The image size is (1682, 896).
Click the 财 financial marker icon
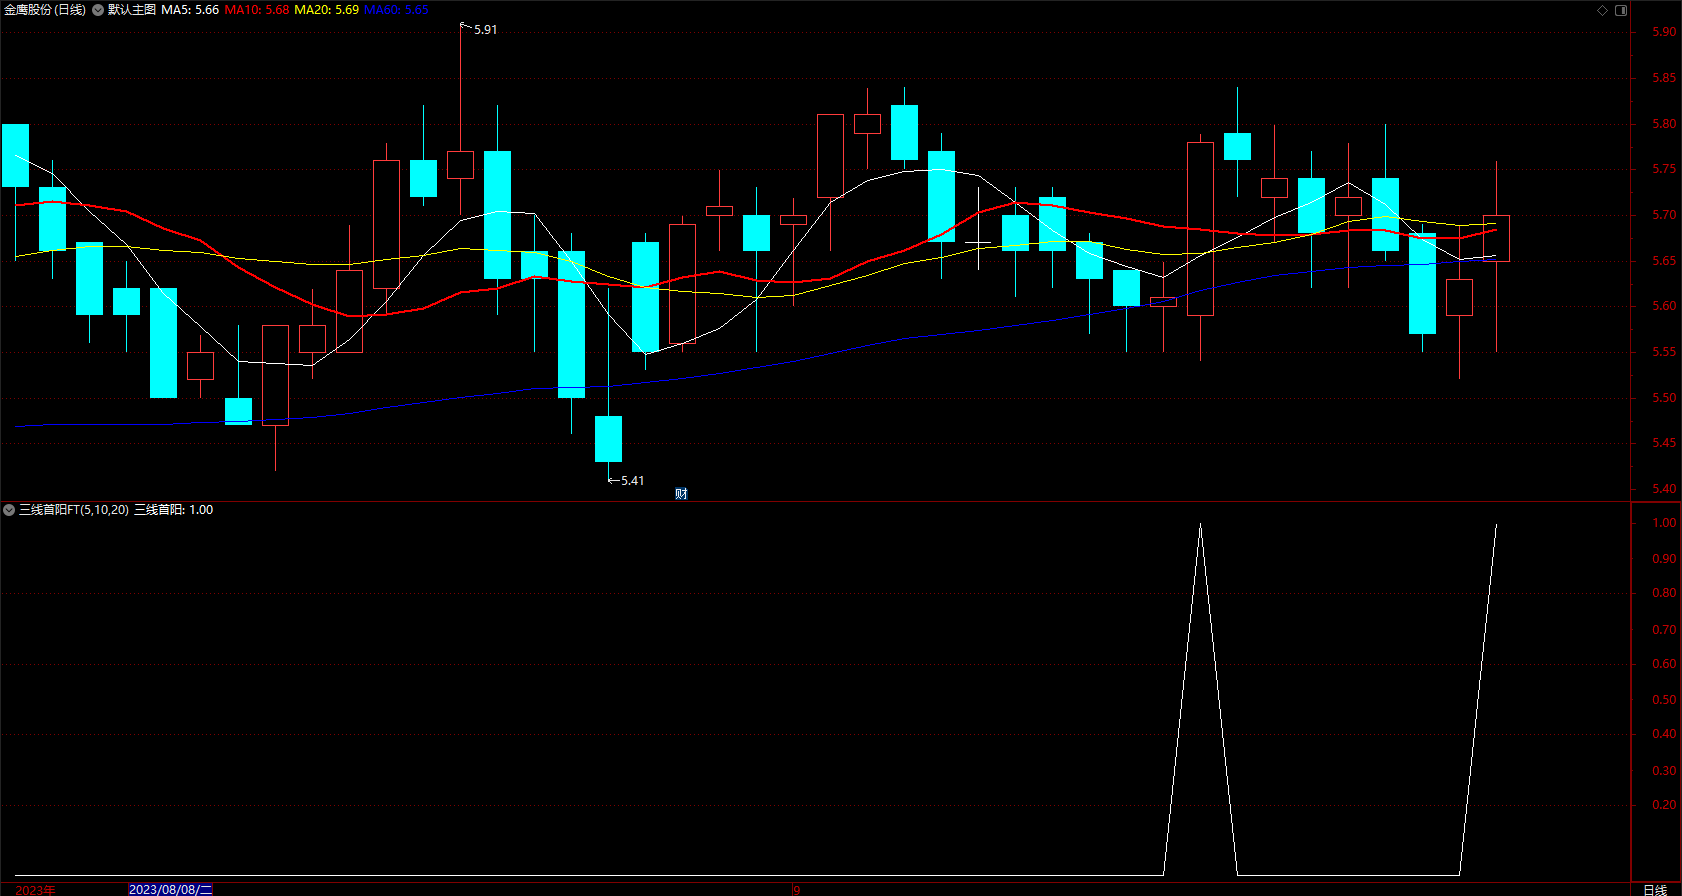pyautogui.click(x=681, y=494)
